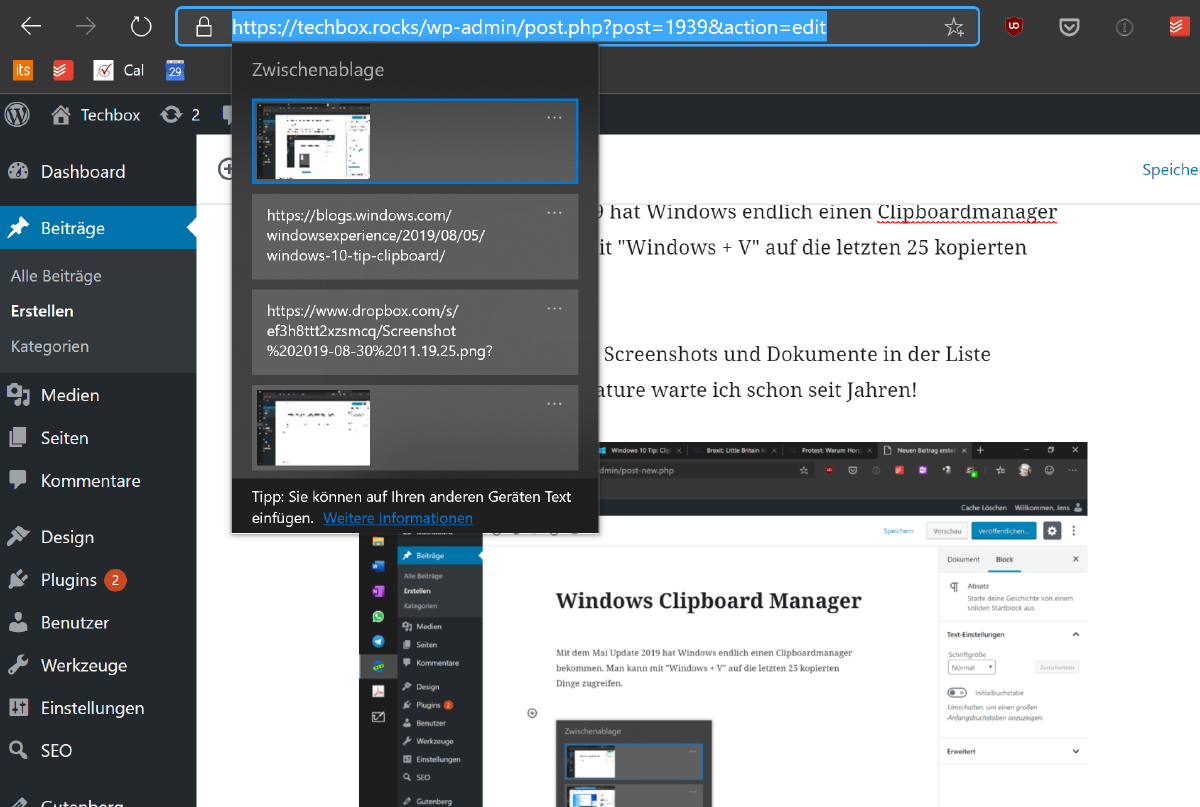
Task: Click Speichern link in editor
Action: coord(1171,170)
